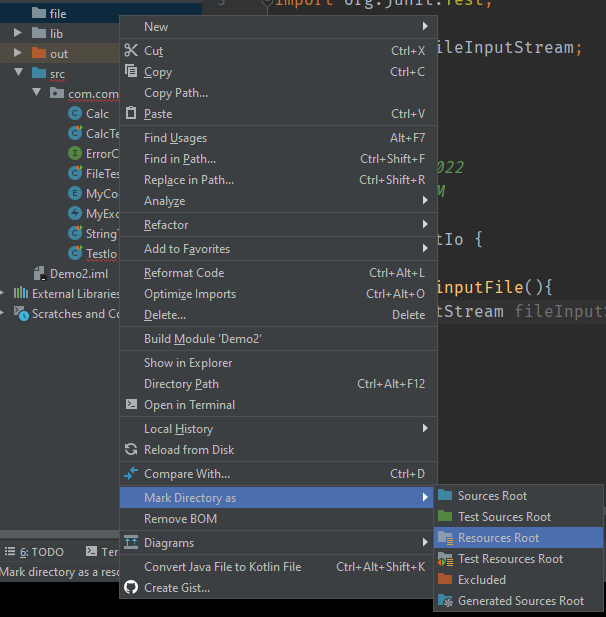Expand the out folder arrow
Viewport: 606px width, 617px height.
pos(18,52)
